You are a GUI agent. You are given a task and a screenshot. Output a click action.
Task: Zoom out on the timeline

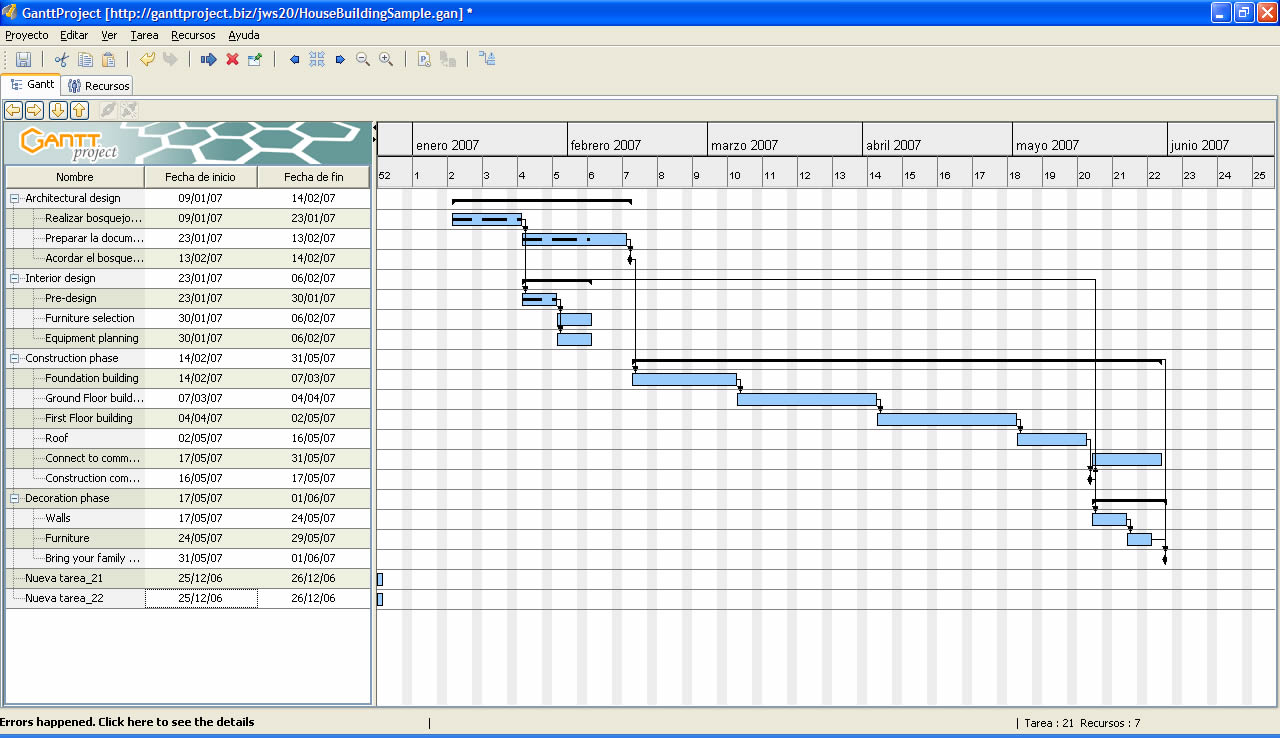coord(363,59)
